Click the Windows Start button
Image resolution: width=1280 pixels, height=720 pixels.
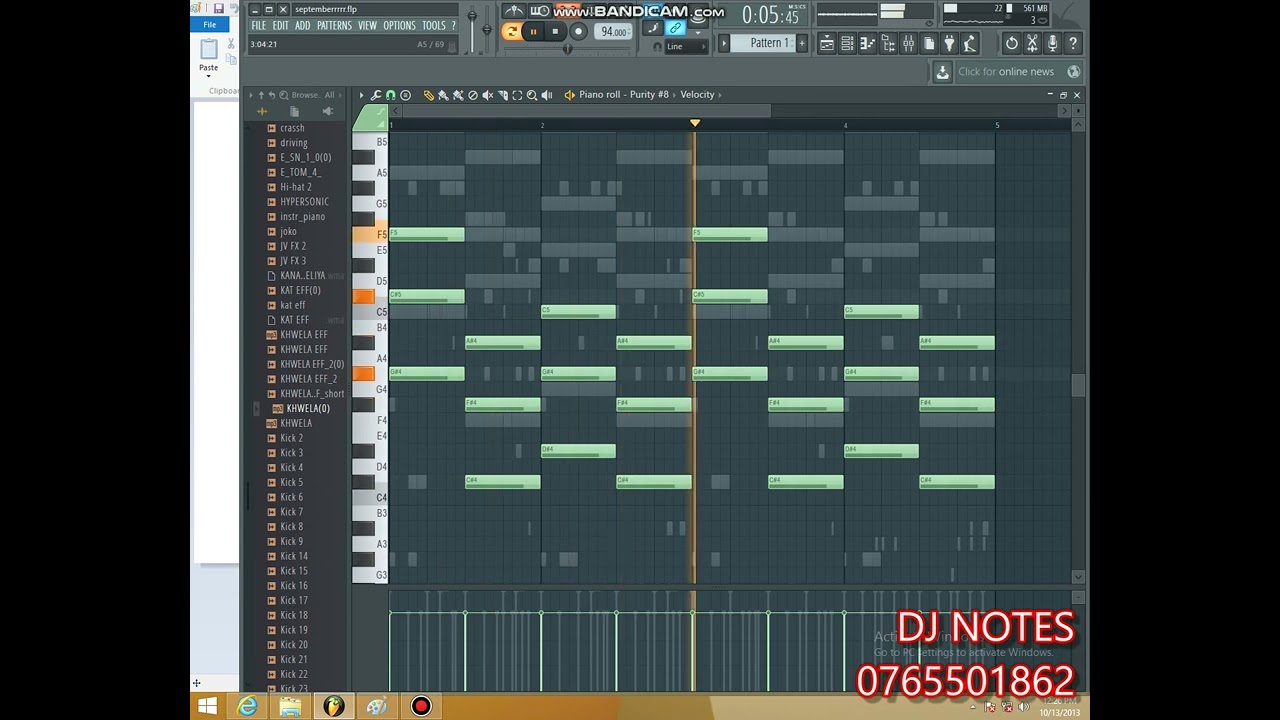(x=207, y=707)
